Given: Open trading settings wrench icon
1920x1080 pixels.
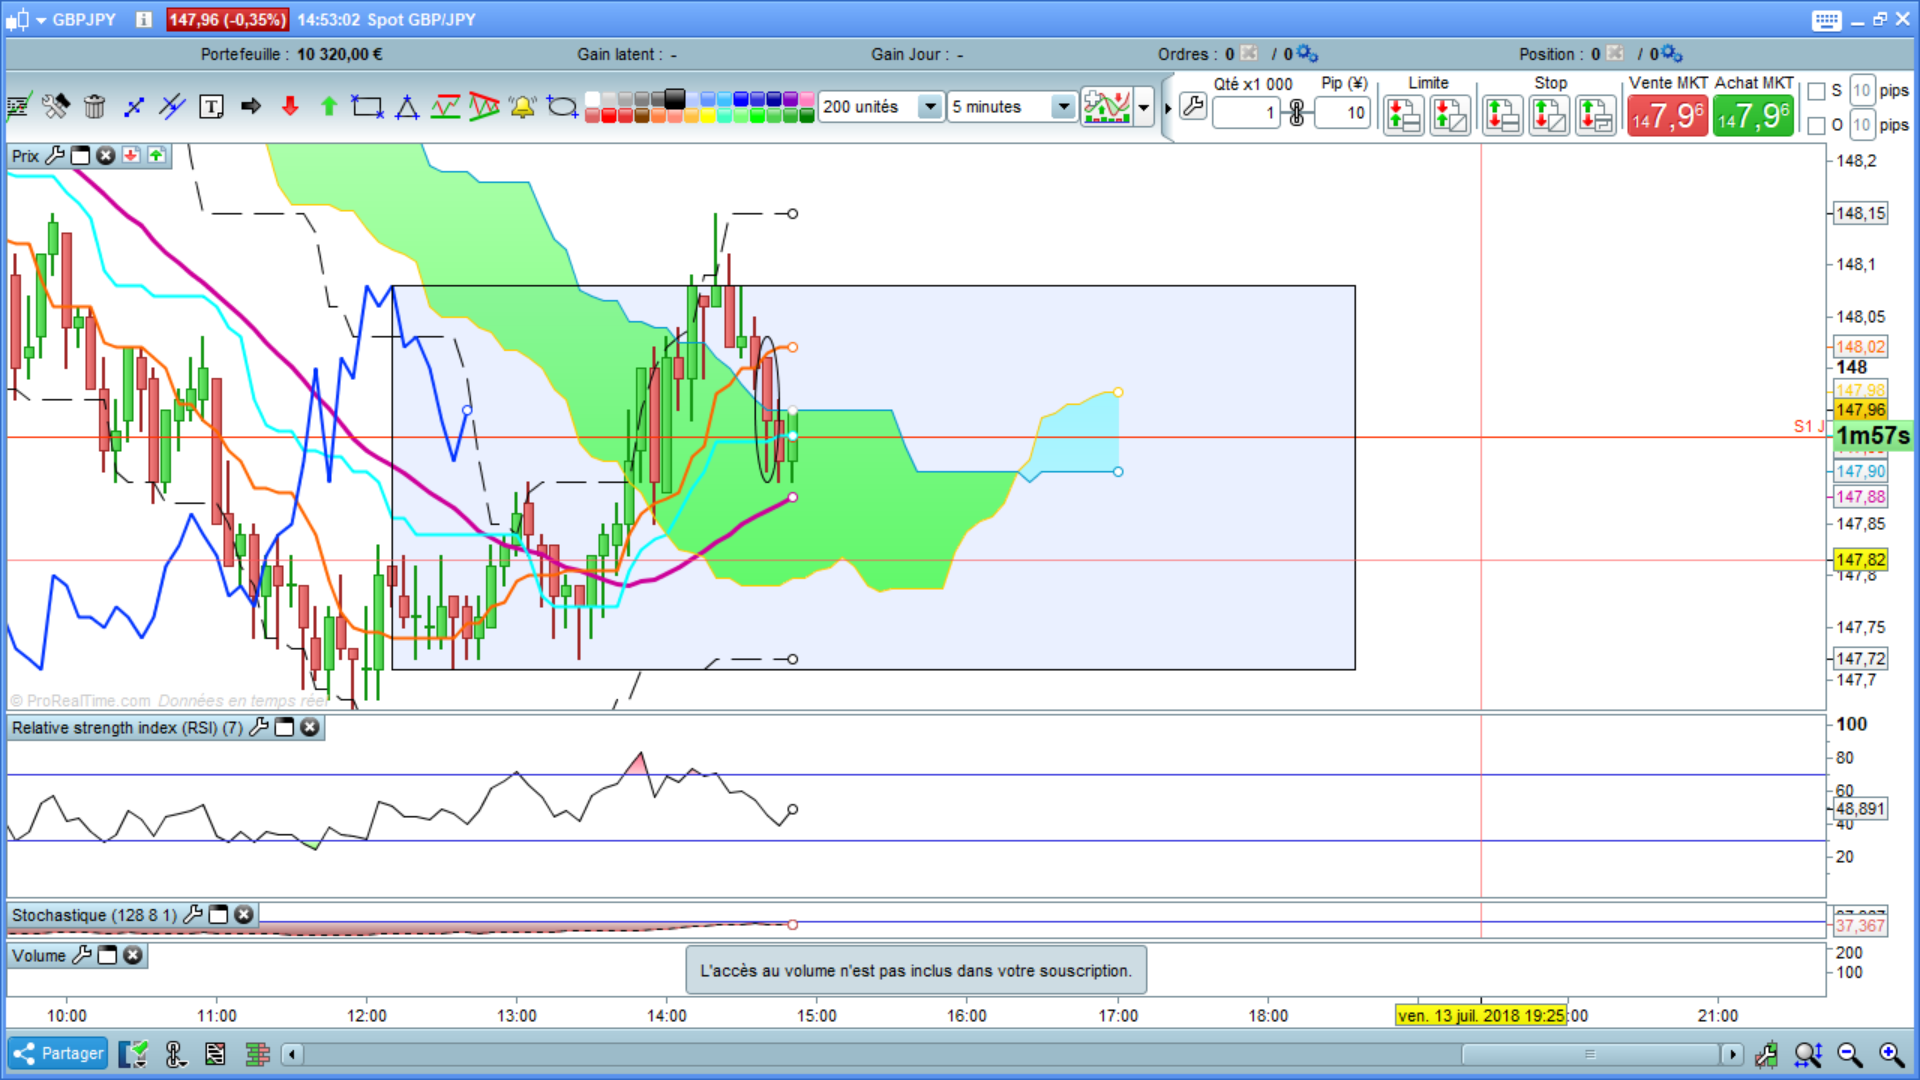Looking at the screenshot, I should pos(1193,106).
